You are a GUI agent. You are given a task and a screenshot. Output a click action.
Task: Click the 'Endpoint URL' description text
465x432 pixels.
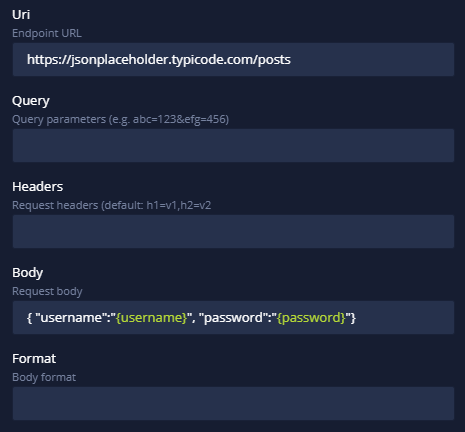[x=47, y=33]
